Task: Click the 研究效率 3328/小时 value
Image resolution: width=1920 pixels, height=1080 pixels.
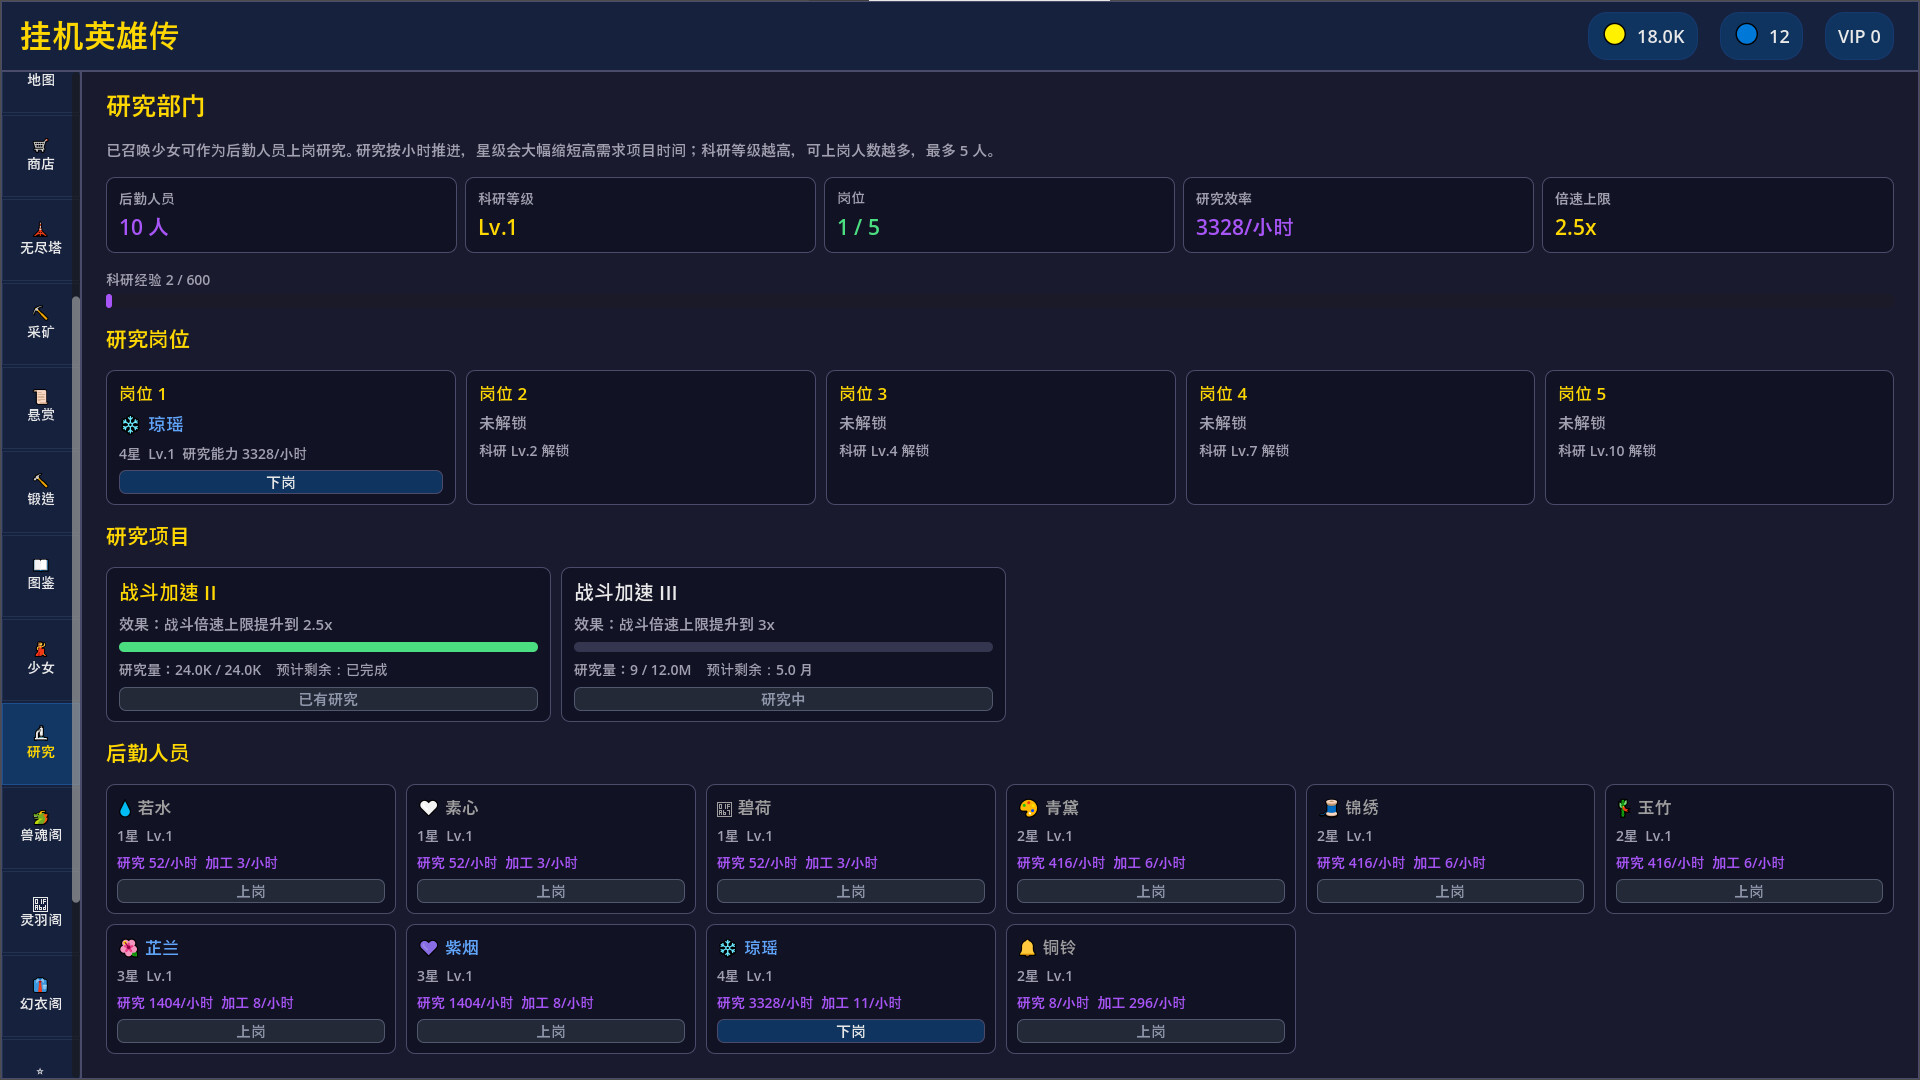Action: click(1244, 227)
